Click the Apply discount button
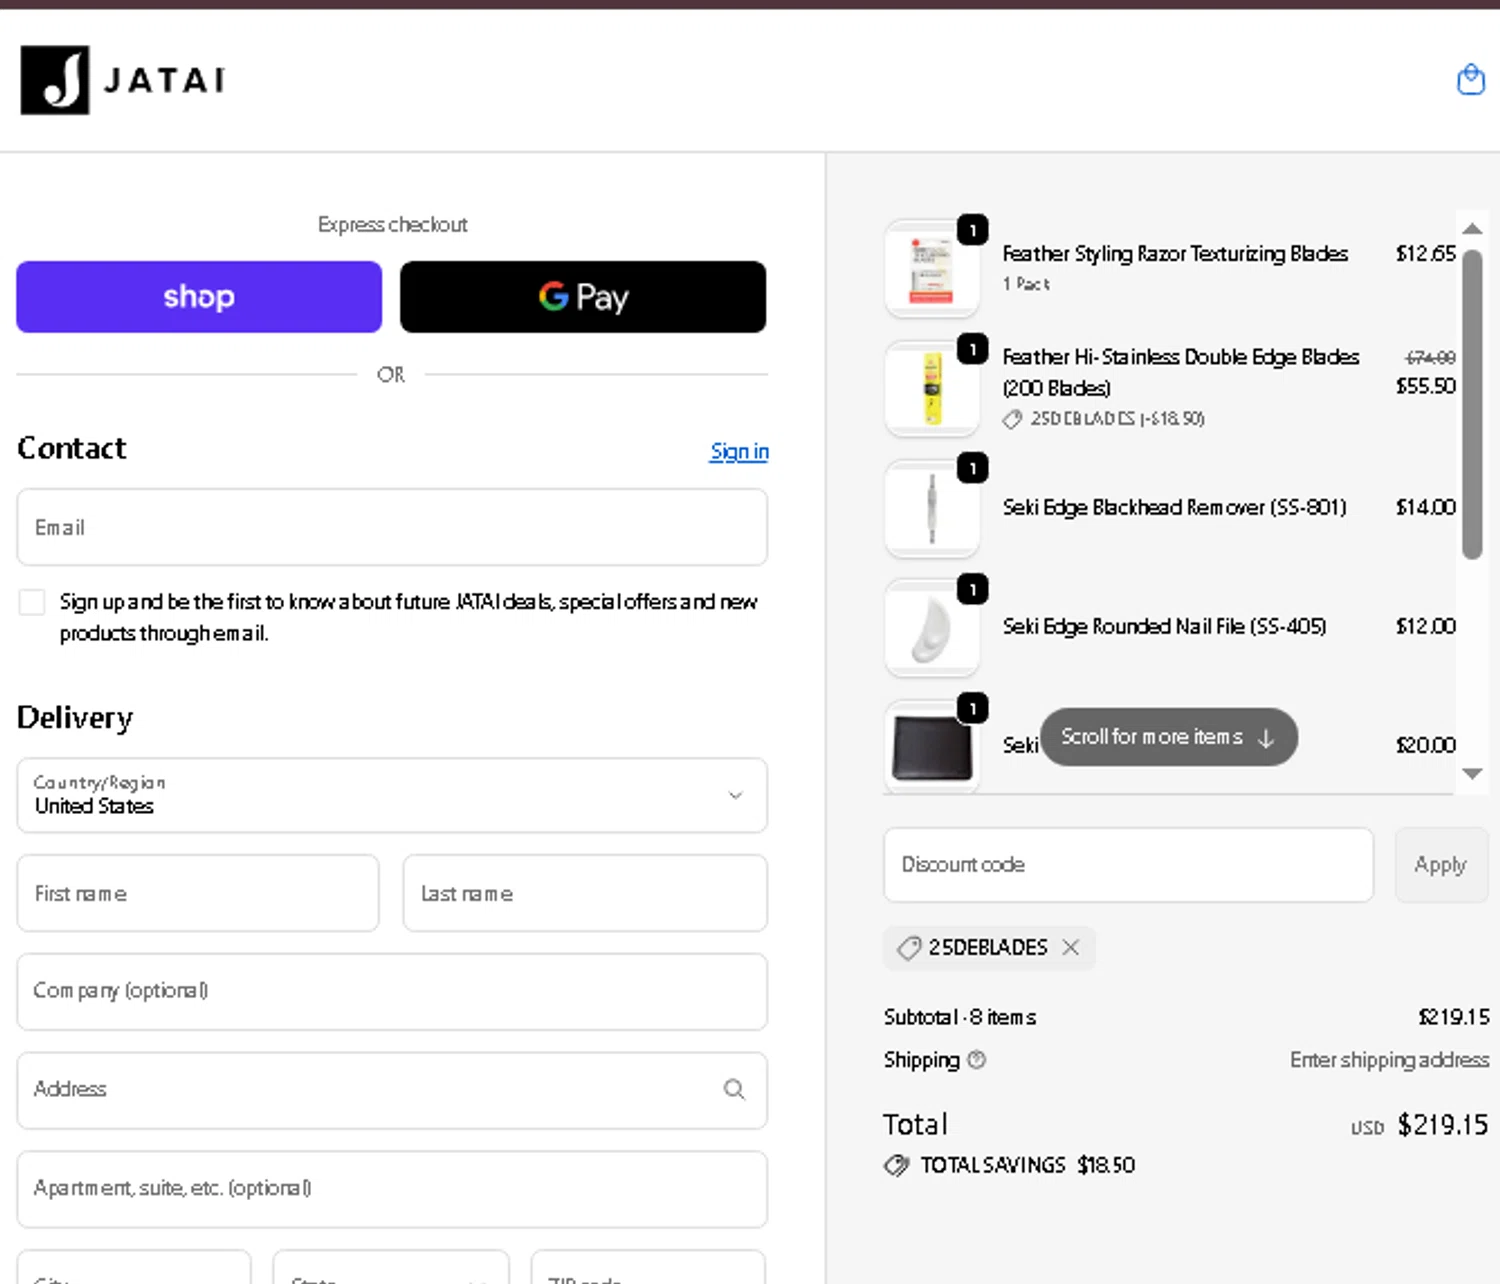The width and height of the screenshot is (1500, 1284). click(x=1440, y=865)
